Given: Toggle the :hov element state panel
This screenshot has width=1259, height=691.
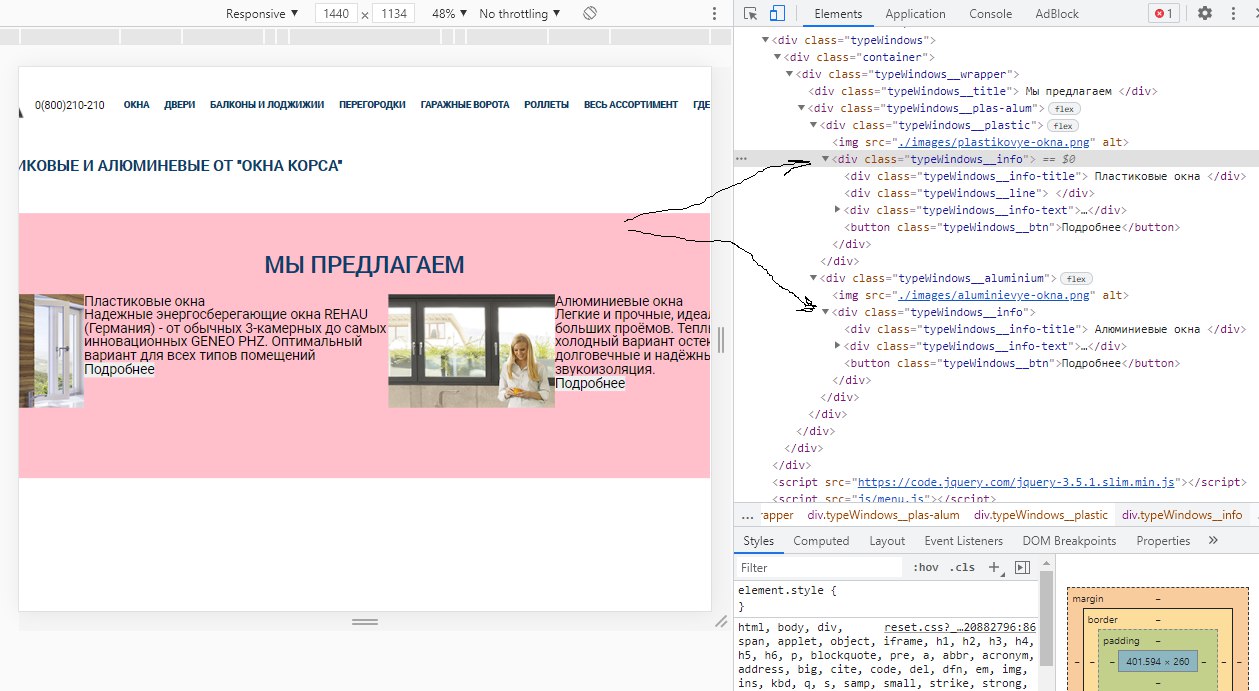Looking at the screenshot, I should 926,567.
